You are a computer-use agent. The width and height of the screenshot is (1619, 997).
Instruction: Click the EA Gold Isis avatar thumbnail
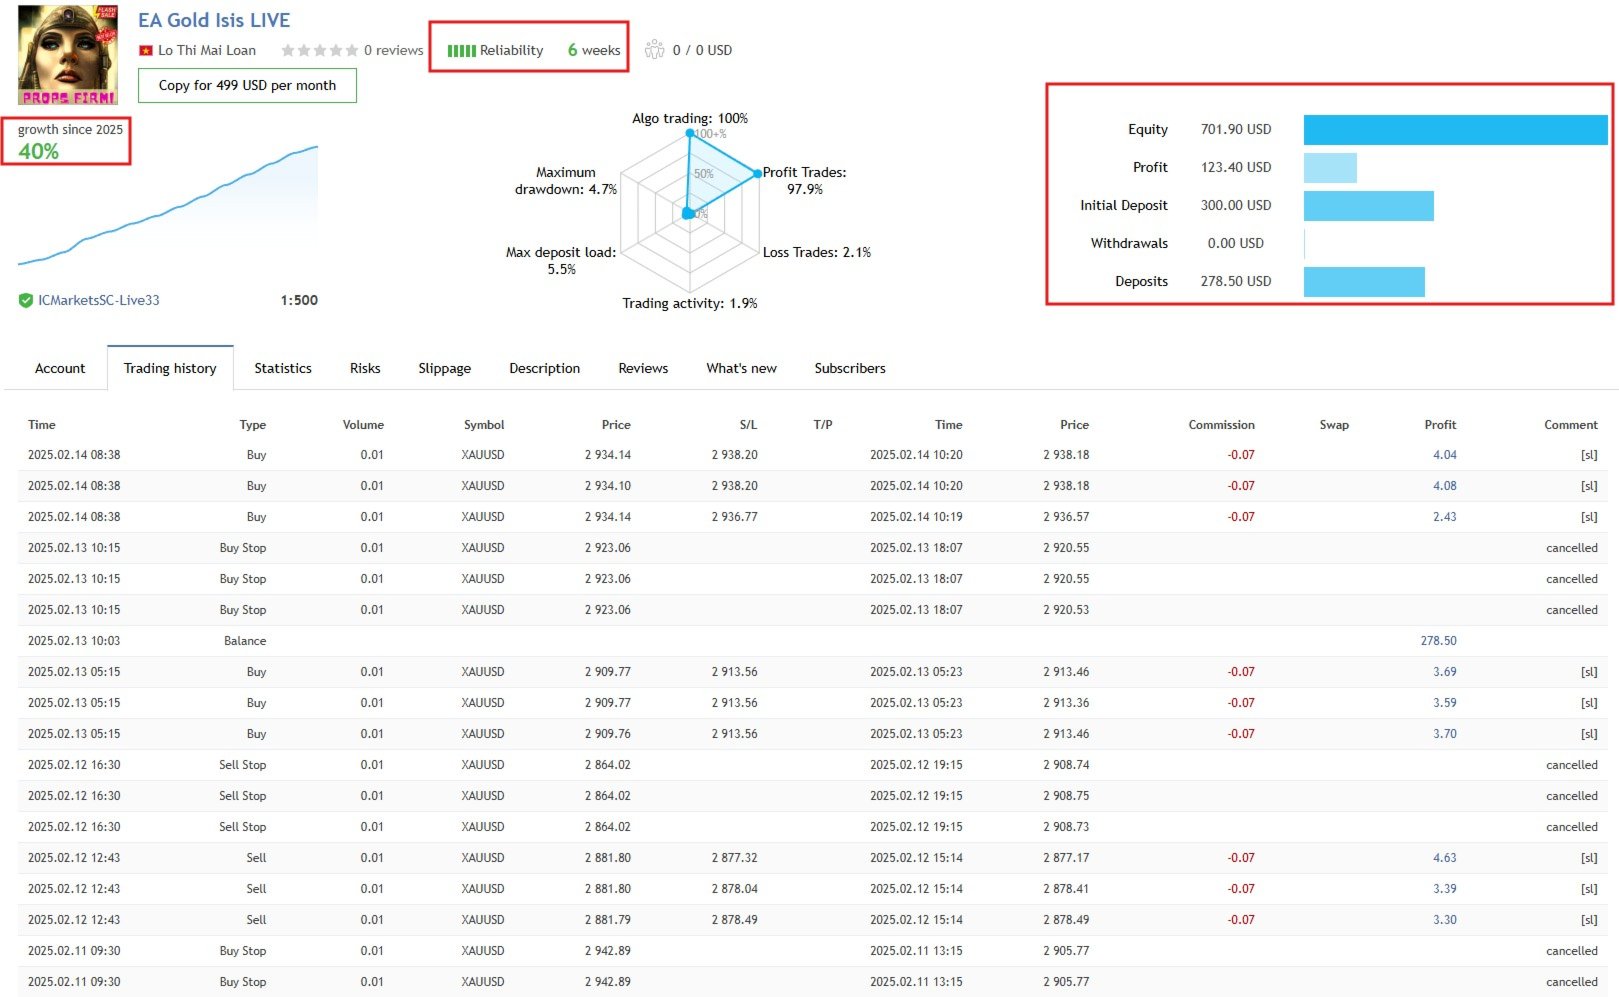(x=67, y=55)
